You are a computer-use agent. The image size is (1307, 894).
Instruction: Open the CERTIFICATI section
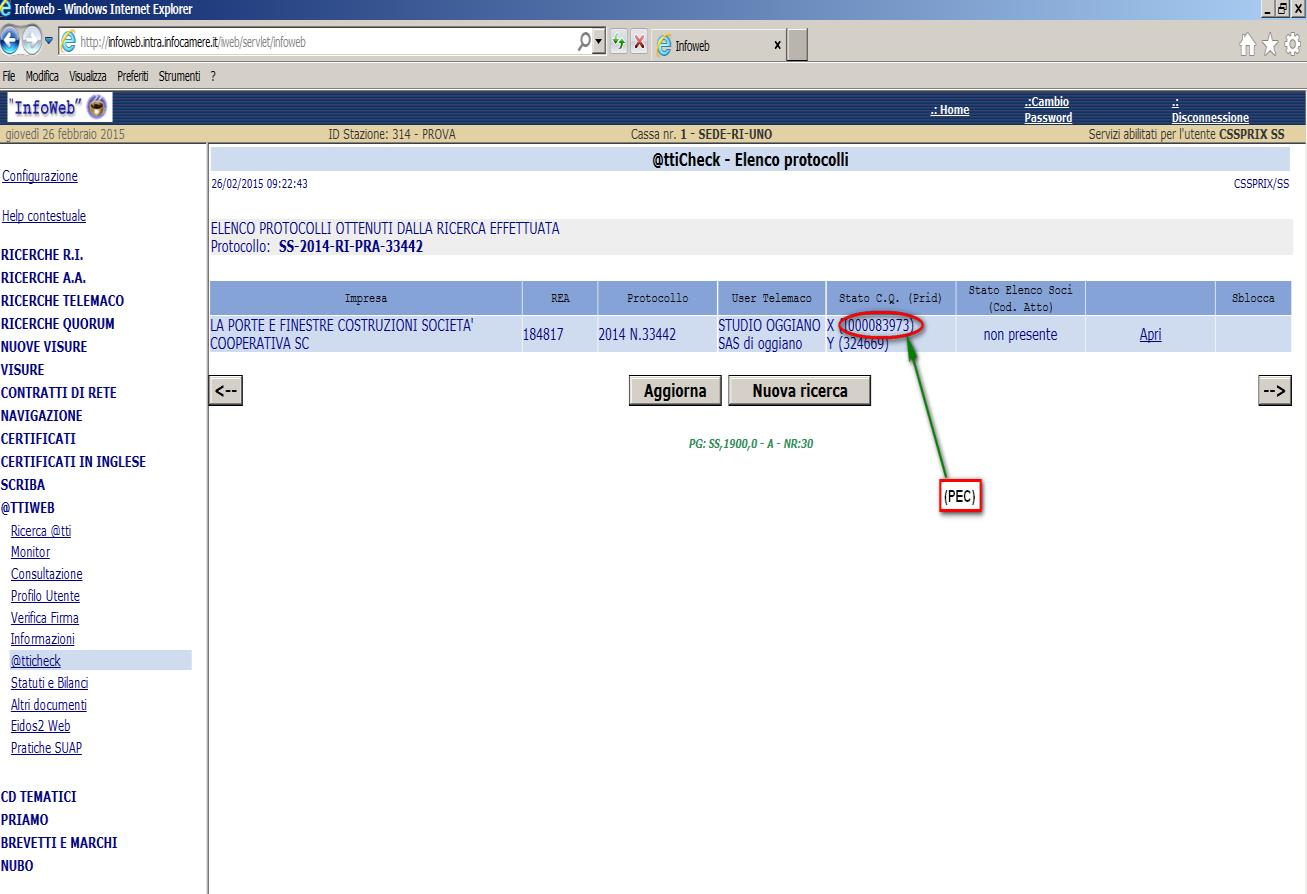pos(38,439)
